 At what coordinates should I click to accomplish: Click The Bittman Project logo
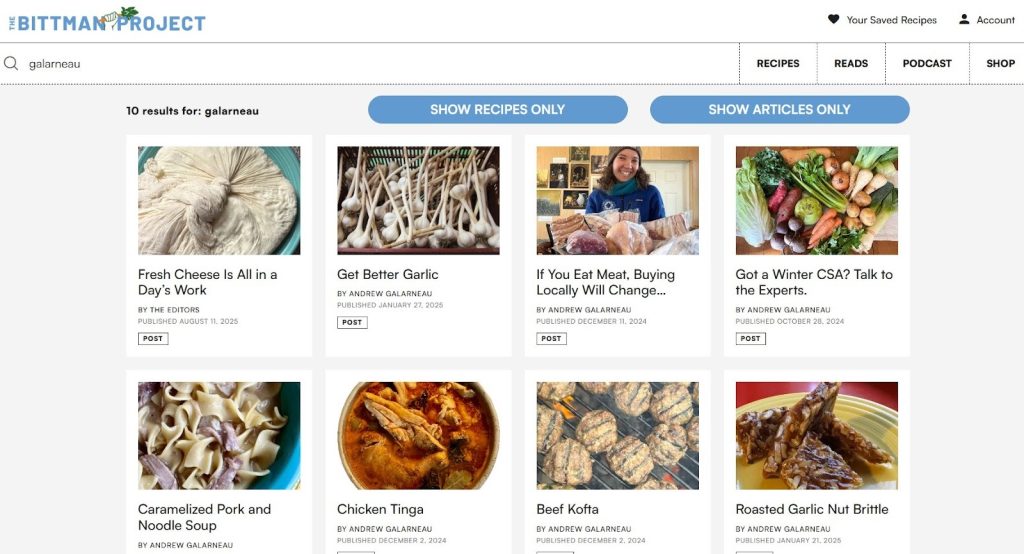click(x=107, y=20)
